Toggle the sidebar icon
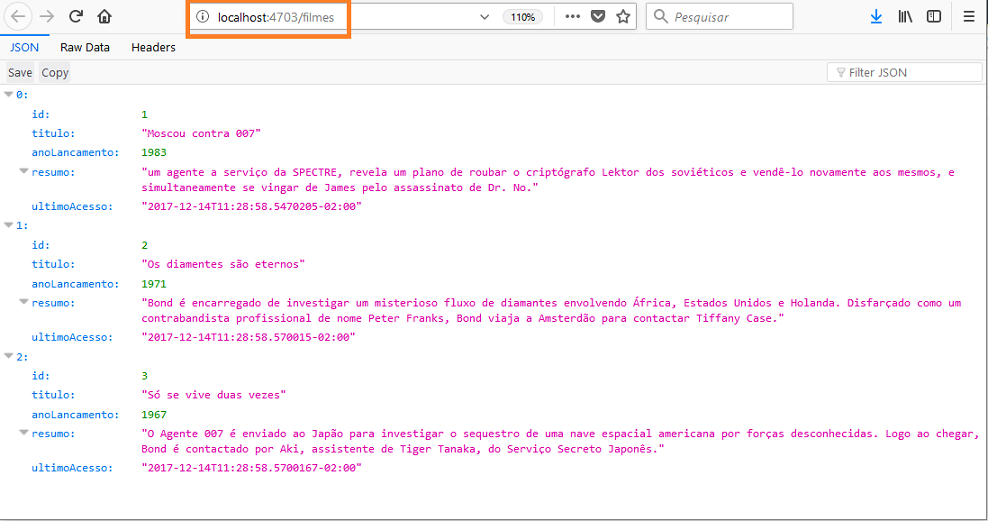This screenshot has width=988, height=521. 934,16
